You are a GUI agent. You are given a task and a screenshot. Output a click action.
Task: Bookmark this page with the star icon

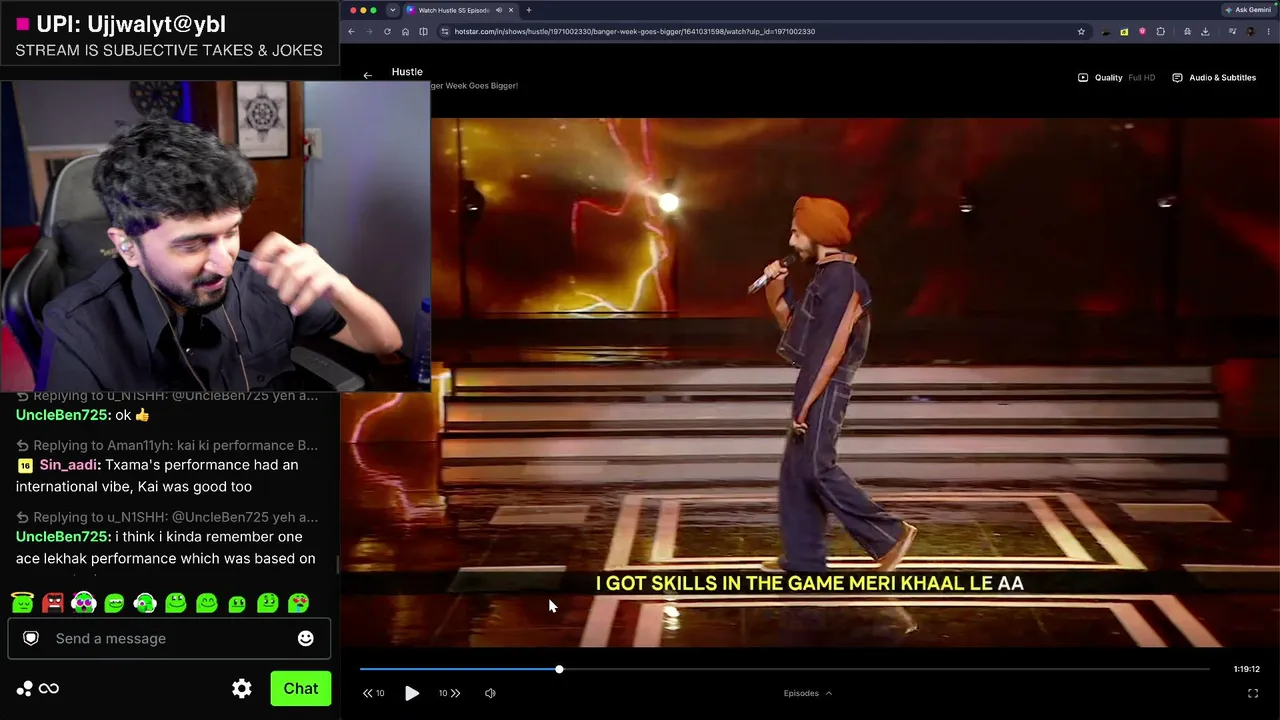point(1081,31)
